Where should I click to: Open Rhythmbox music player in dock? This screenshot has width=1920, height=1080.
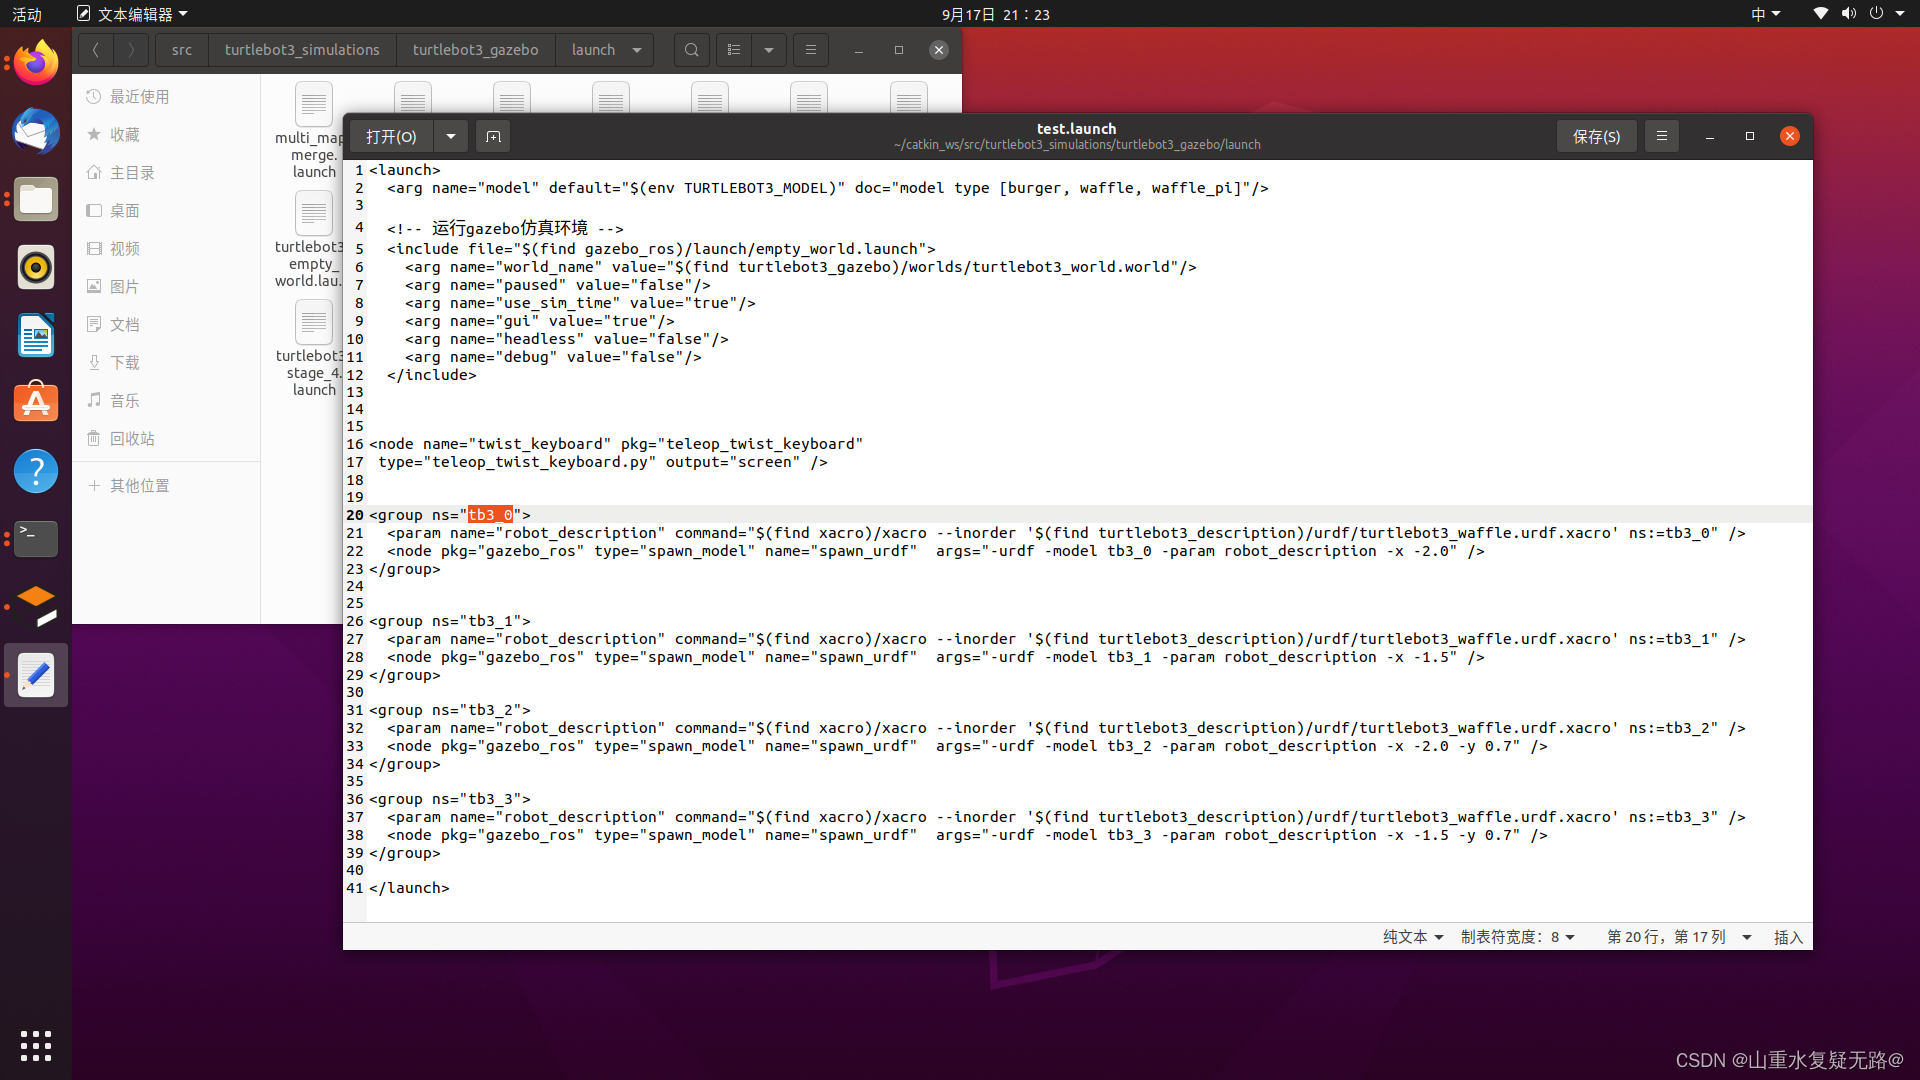[x=36, y=268]
